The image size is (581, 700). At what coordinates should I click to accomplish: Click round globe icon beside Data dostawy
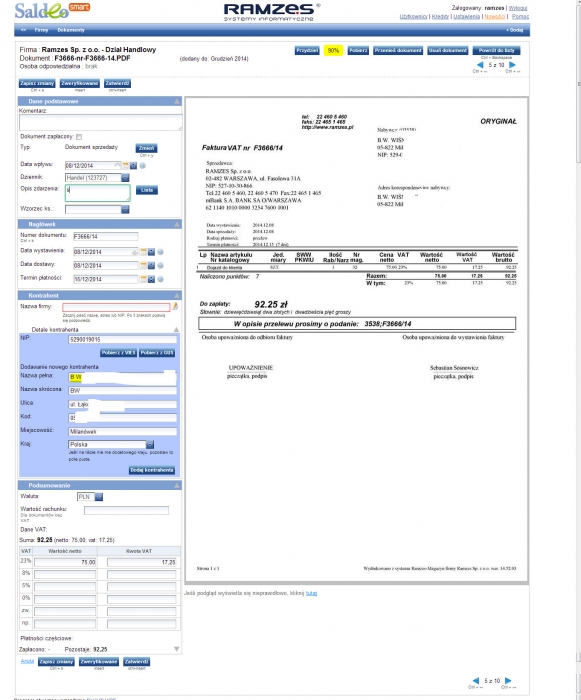[160, 266]
